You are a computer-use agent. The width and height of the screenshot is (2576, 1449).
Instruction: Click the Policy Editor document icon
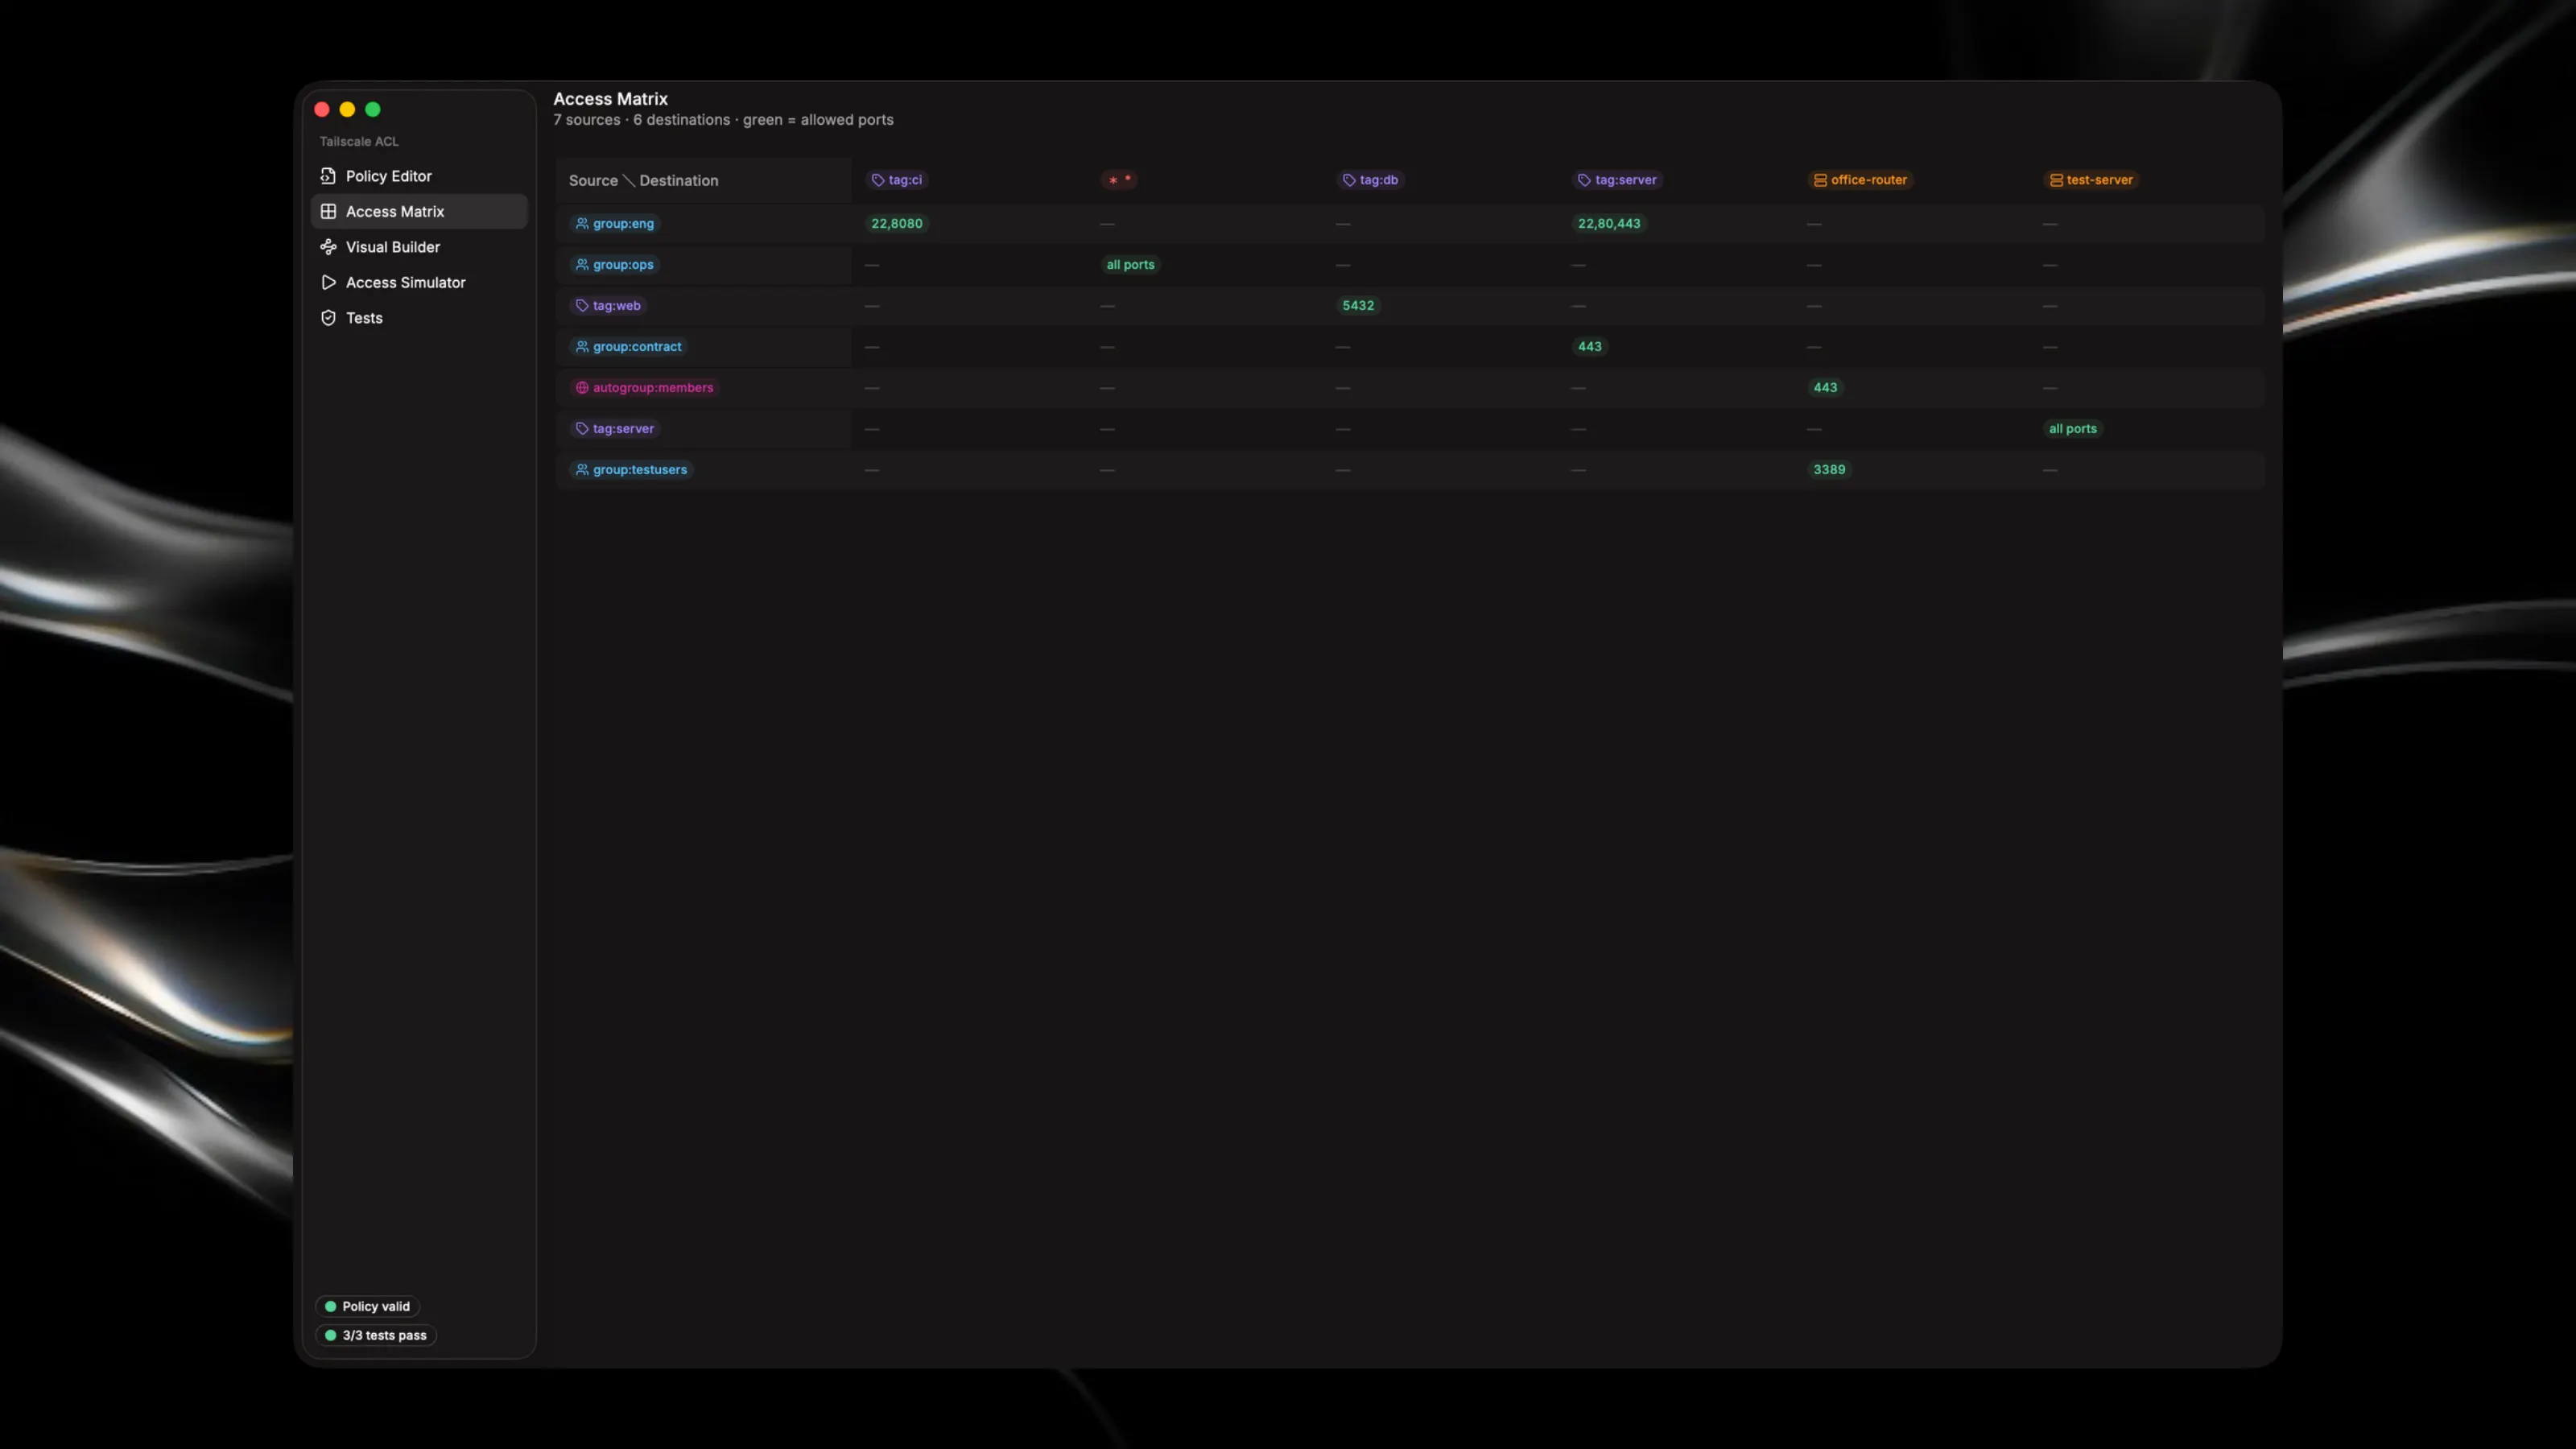coord(328,176)
